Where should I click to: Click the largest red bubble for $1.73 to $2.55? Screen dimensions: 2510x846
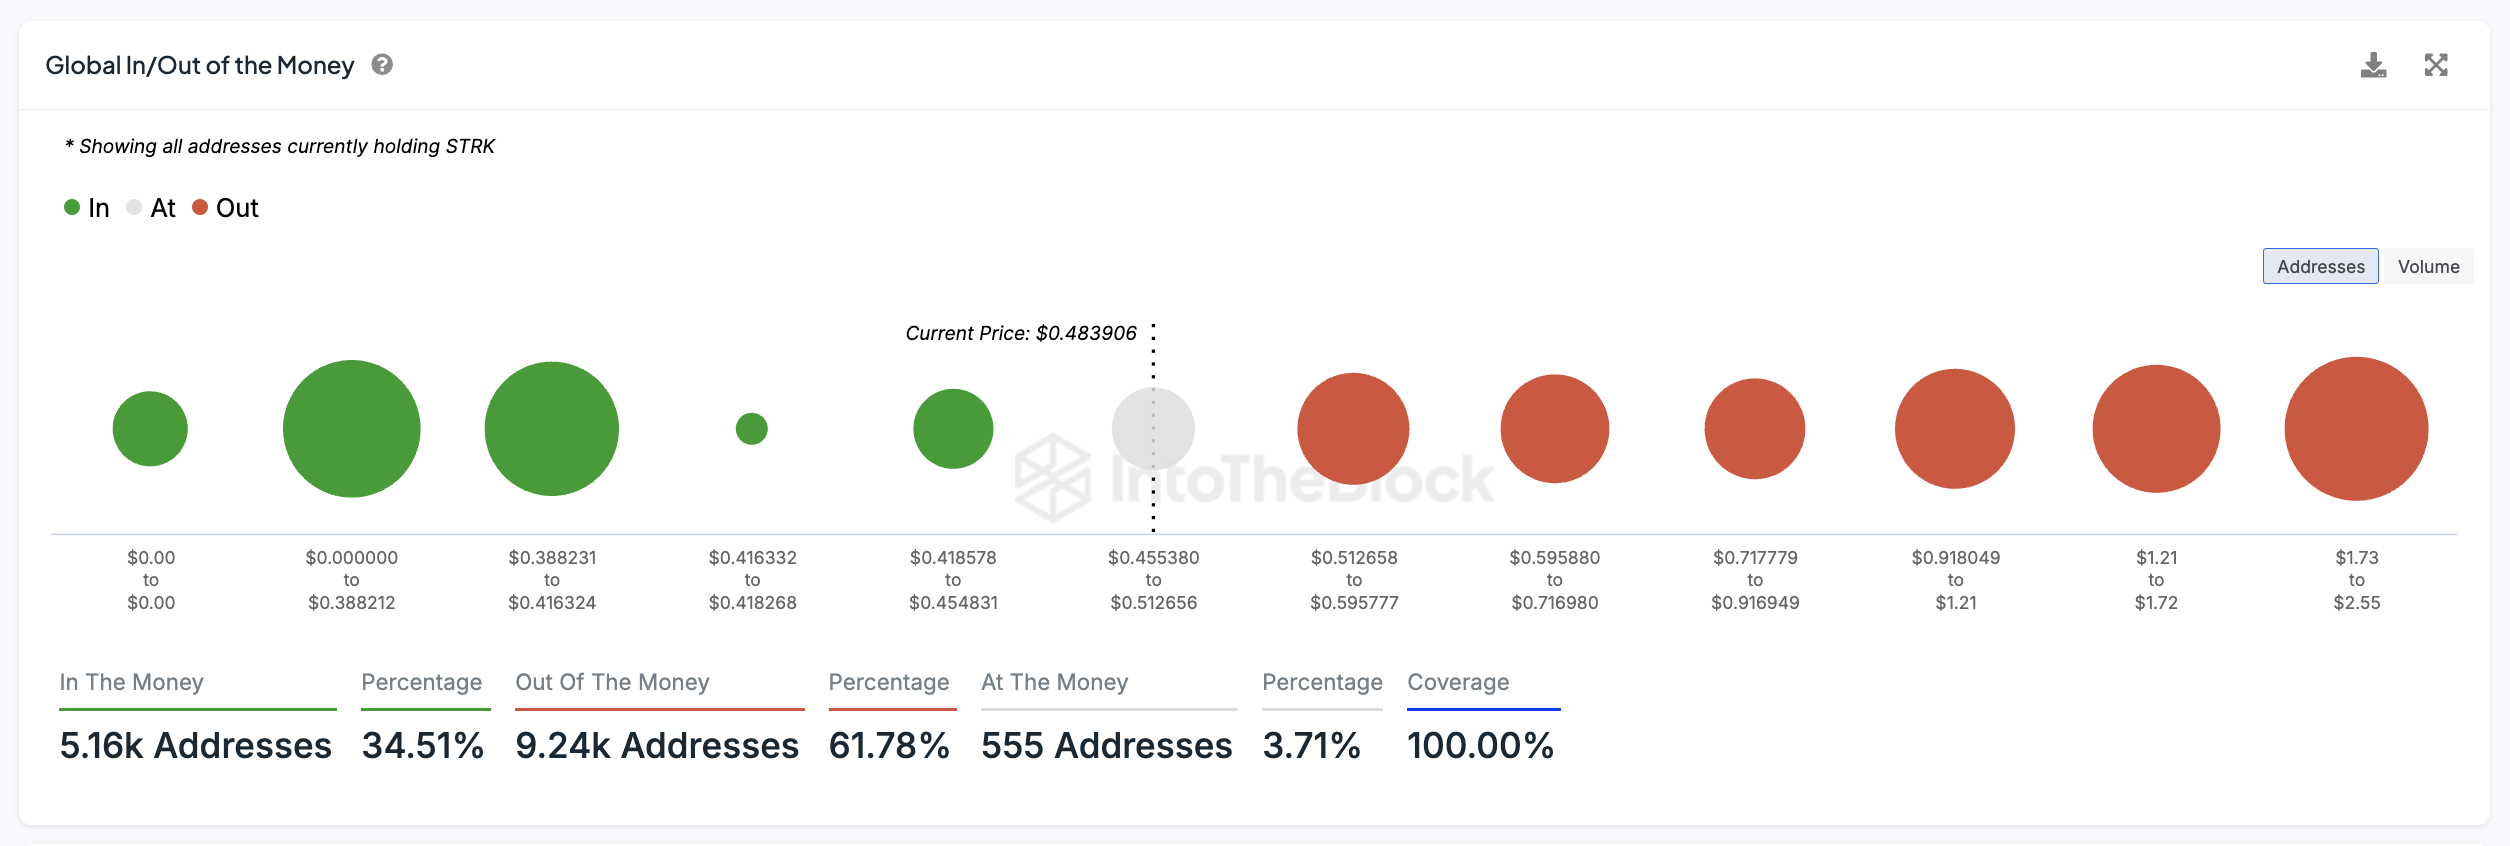[2356, 429]
